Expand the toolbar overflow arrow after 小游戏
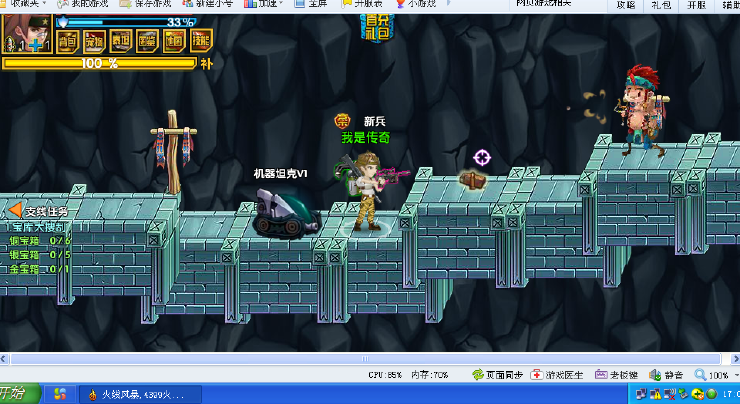740x404 pixels. tap(448, 3)
